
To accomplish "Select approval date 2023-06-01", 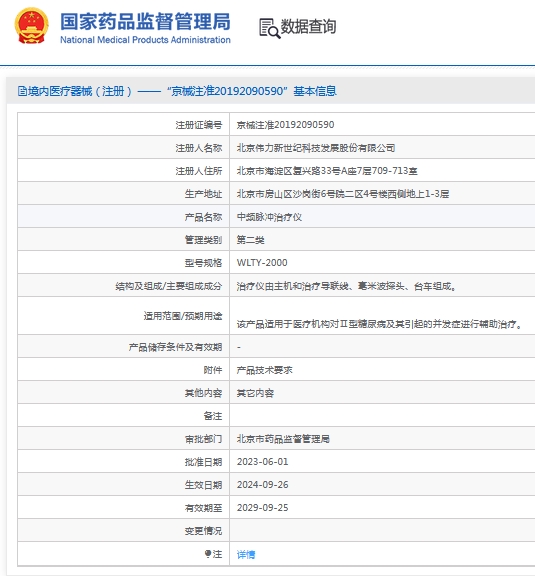I will point(262,462).
